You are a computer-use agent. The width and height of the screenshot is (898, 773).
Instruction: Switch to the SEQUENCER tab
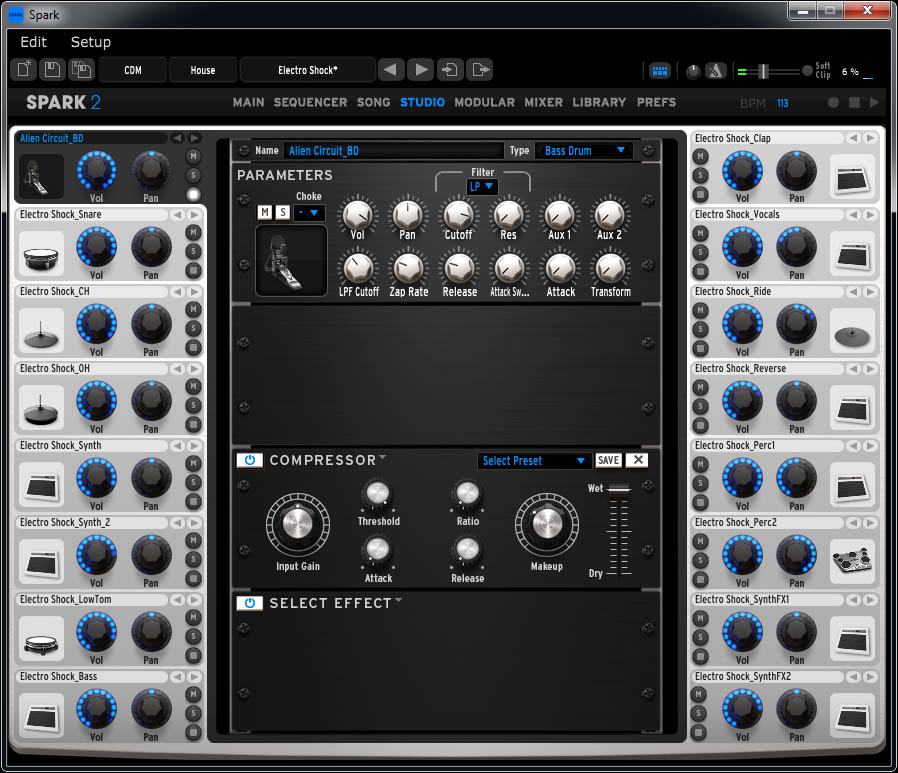pos(310,102)
